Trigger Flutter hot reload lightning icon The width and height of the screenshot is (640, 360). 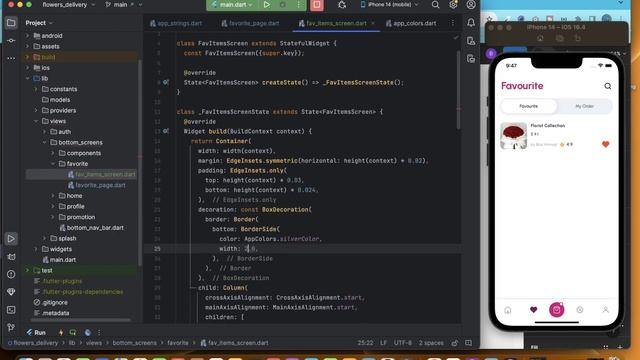(x=61, y=333)
